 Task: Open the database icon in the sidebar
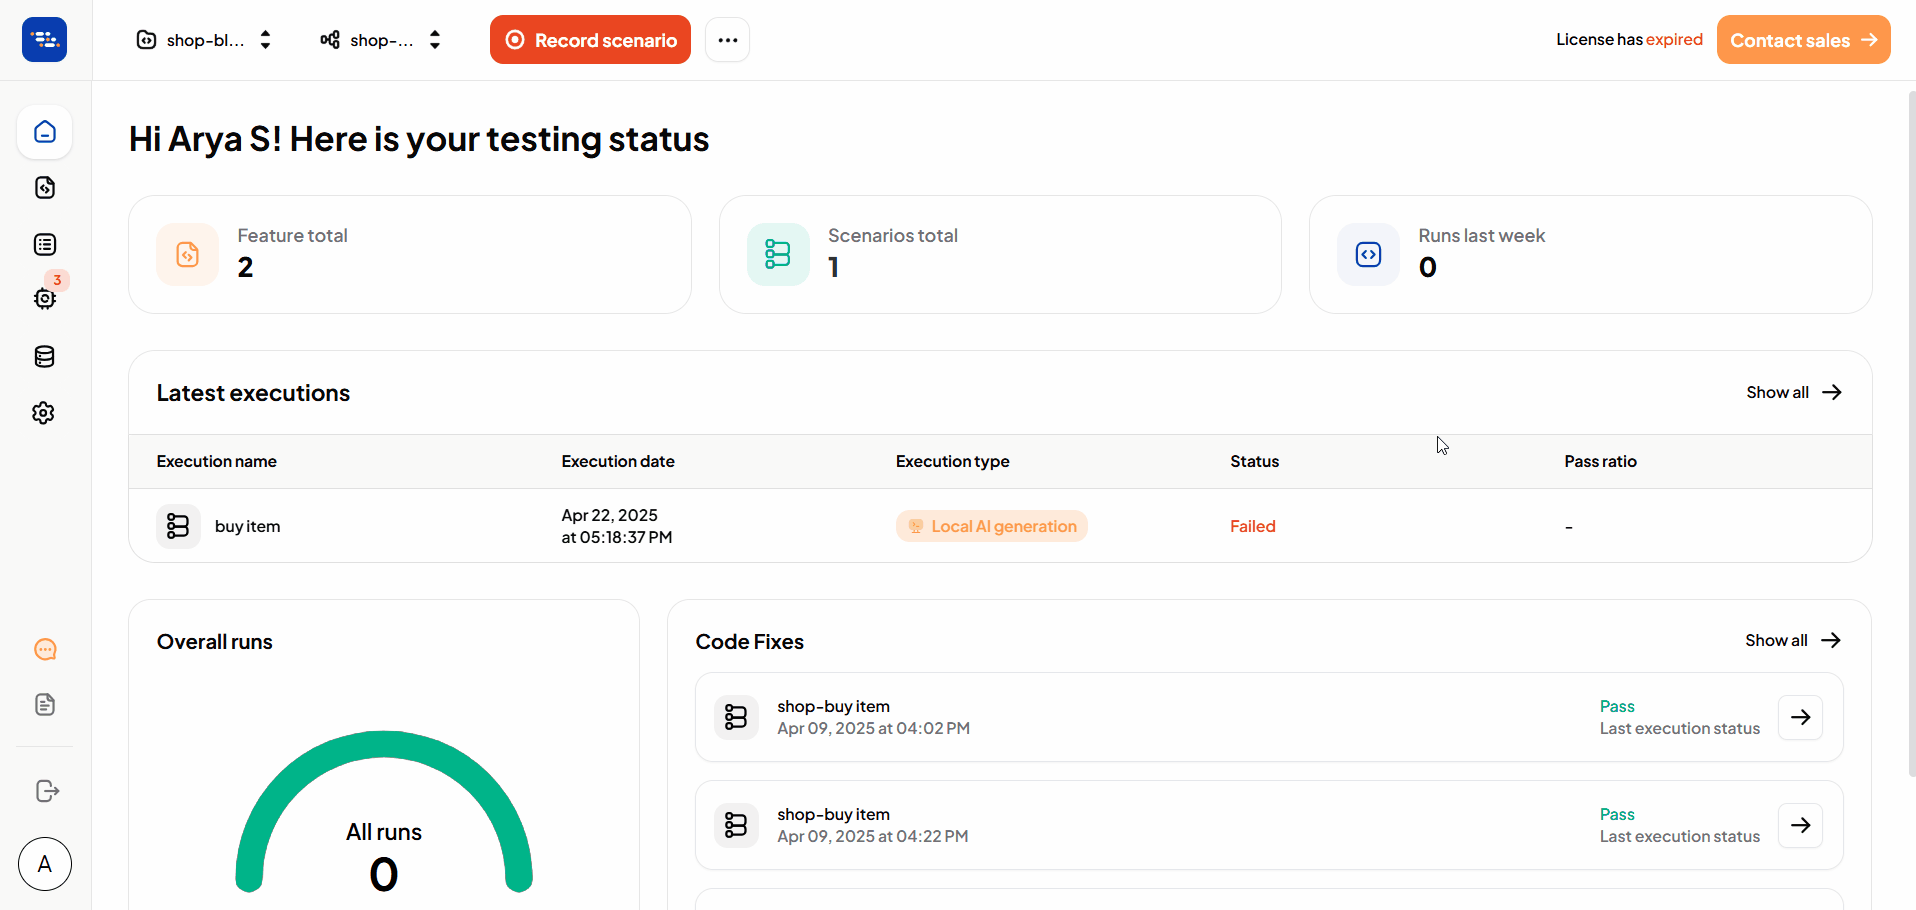point(44,356)
